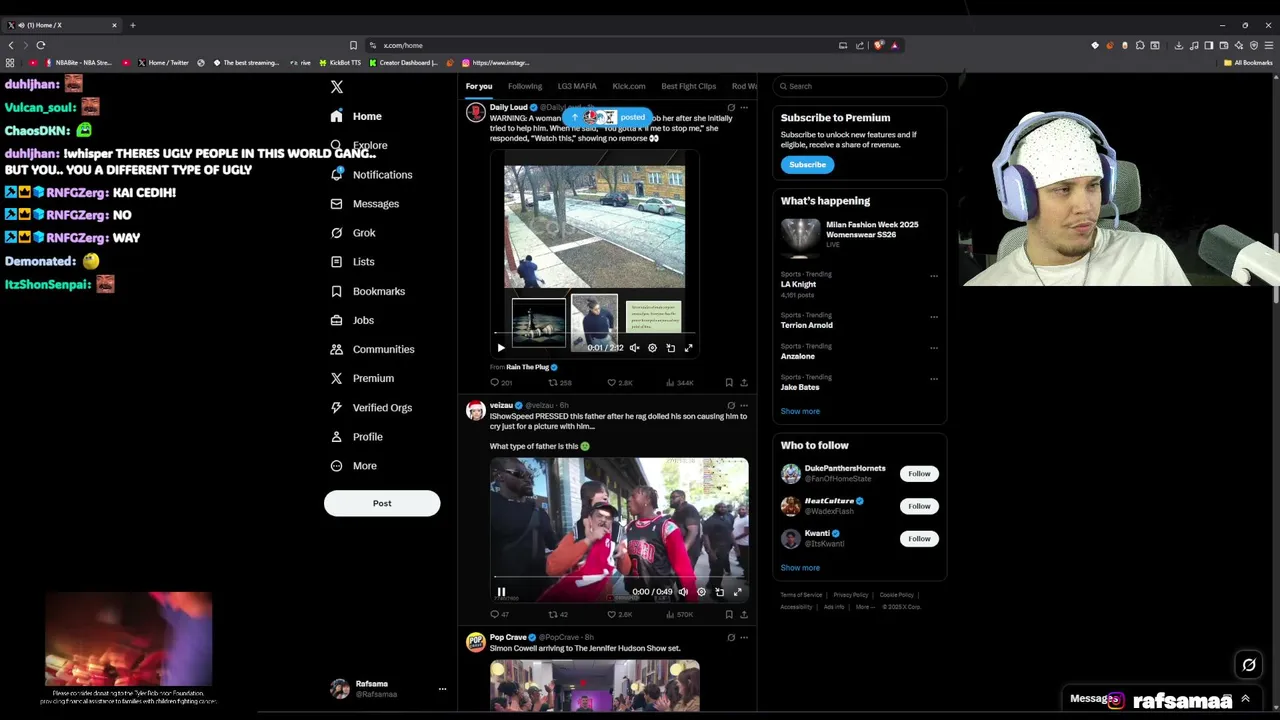Viewport: 1280px width, 720px height.
Task: Open Verified Orgs in the sidebar
Action: [x=371, y=407]
